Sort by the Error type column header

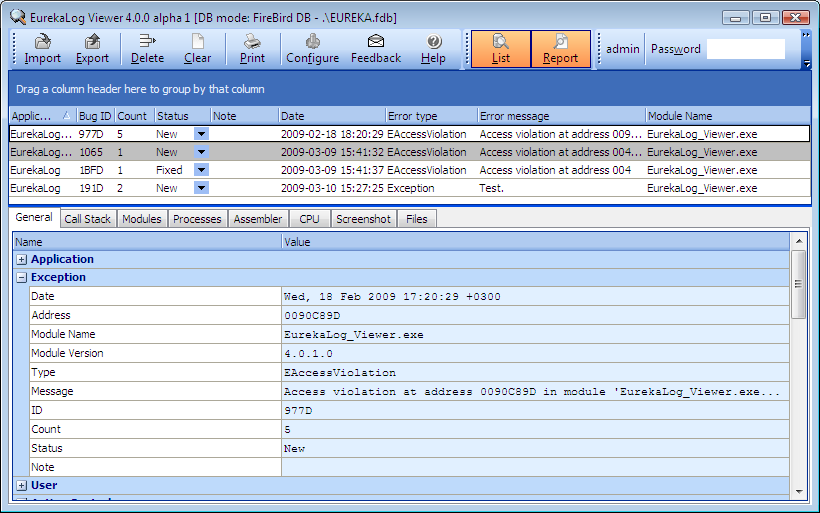point(431,116)
